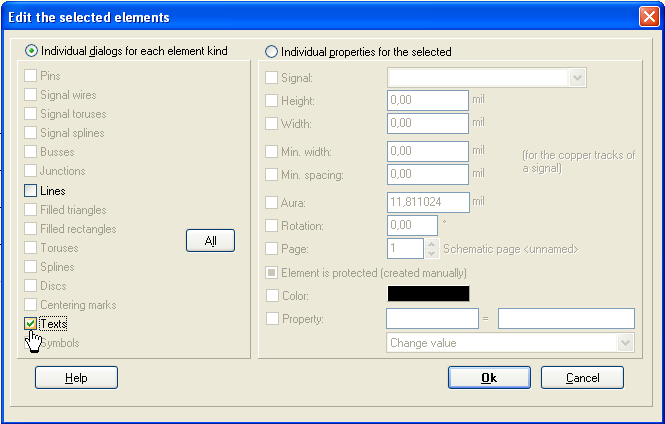Uncheck the Texts checkbox
The height and width of the screenshot is (424, 665).
click(x=31, y=324)
